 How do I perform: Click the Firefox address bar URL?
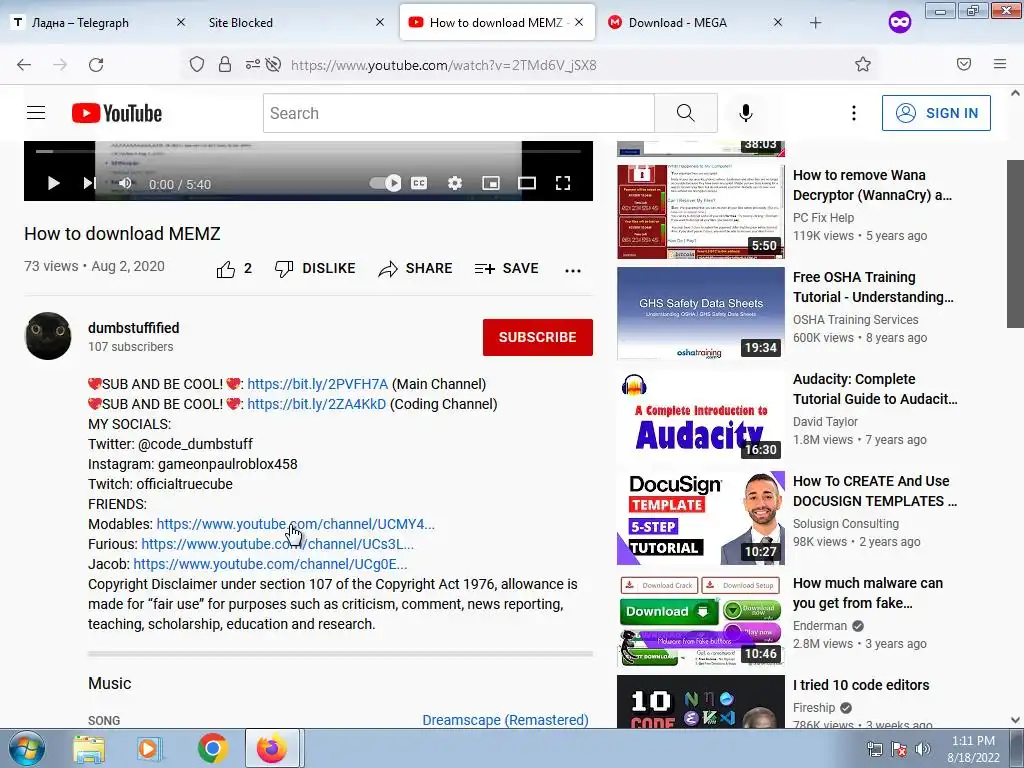tap(443, 65)
